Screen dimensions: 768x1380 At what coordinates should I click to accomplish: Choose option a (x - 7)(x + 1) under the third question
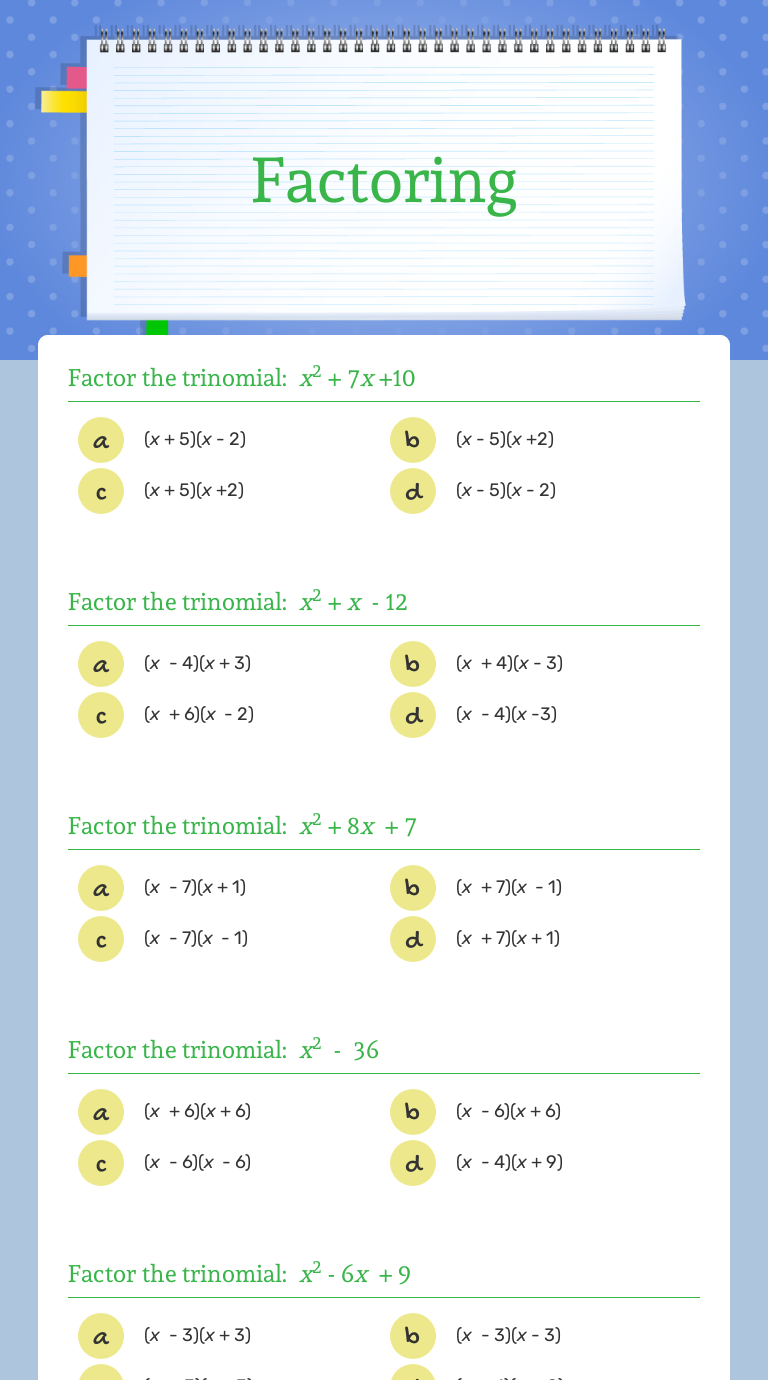(101, 888)
